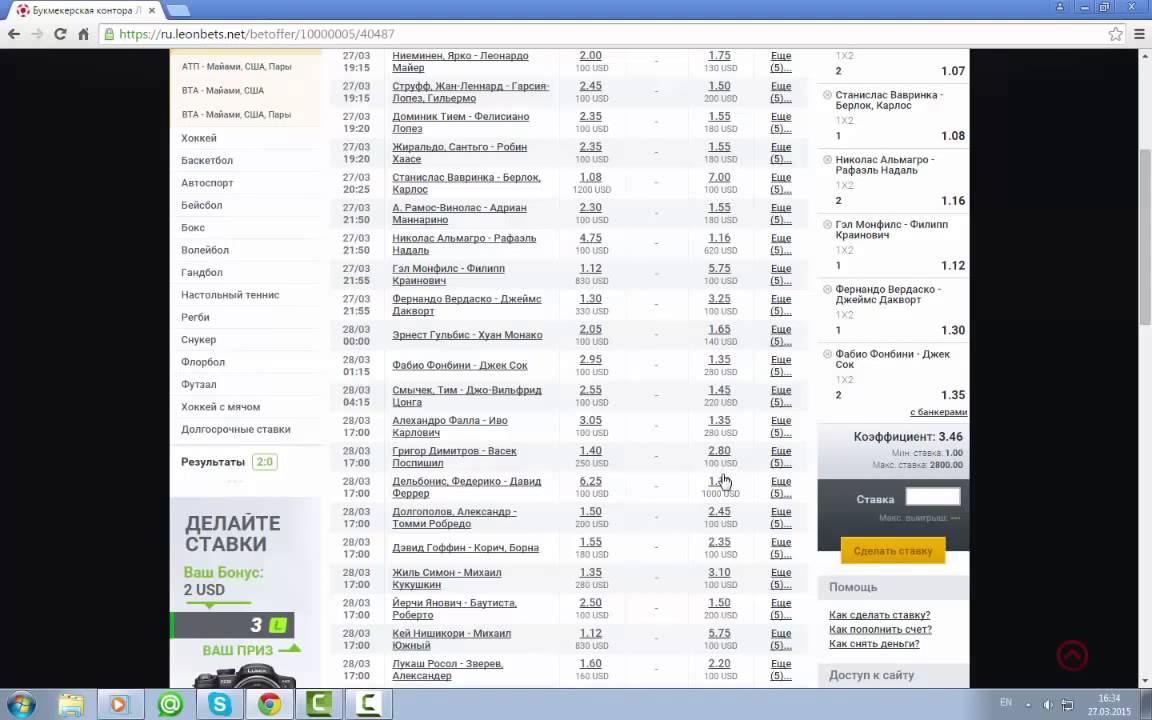The image size is (1152, 720).
Task: Click the volume icon in tray
Action: 1048,704
